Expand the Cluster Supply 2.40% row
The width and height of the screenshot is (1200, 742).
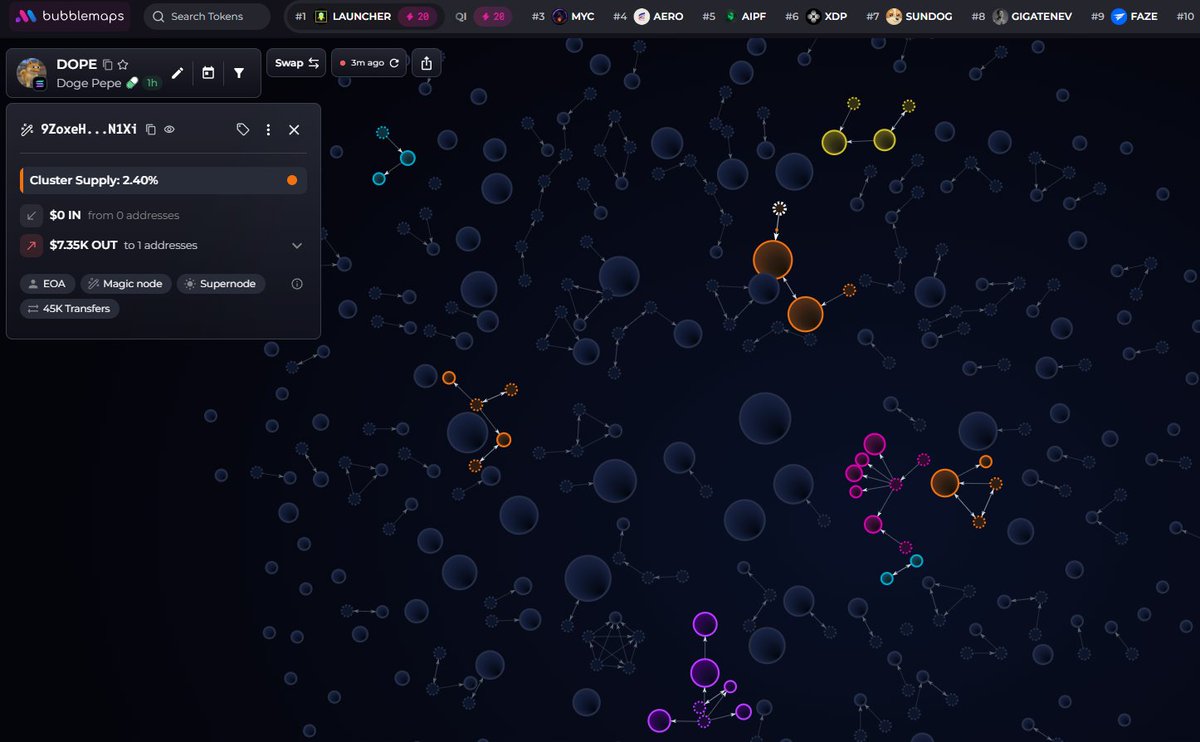point(163,180)
